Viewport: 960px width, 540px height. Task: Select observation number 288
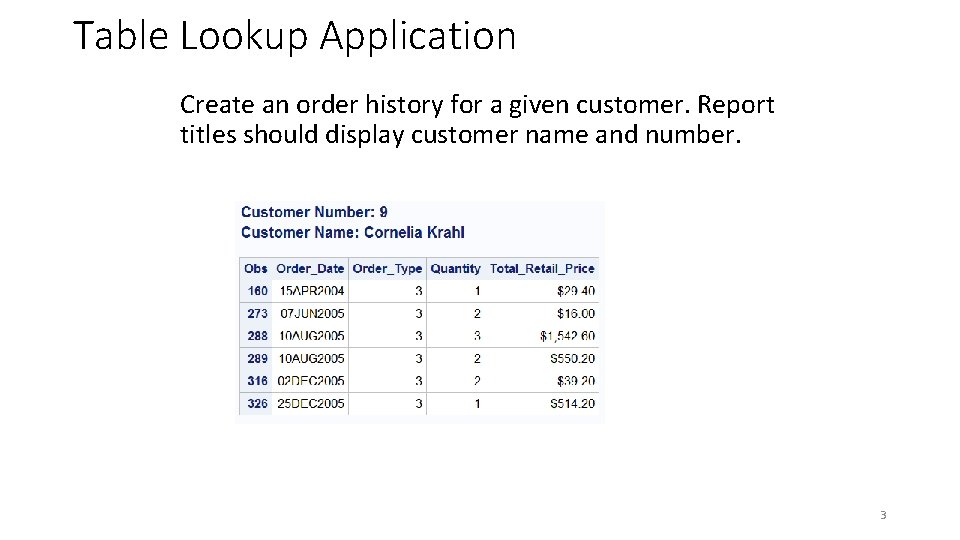tap(257, 336)
